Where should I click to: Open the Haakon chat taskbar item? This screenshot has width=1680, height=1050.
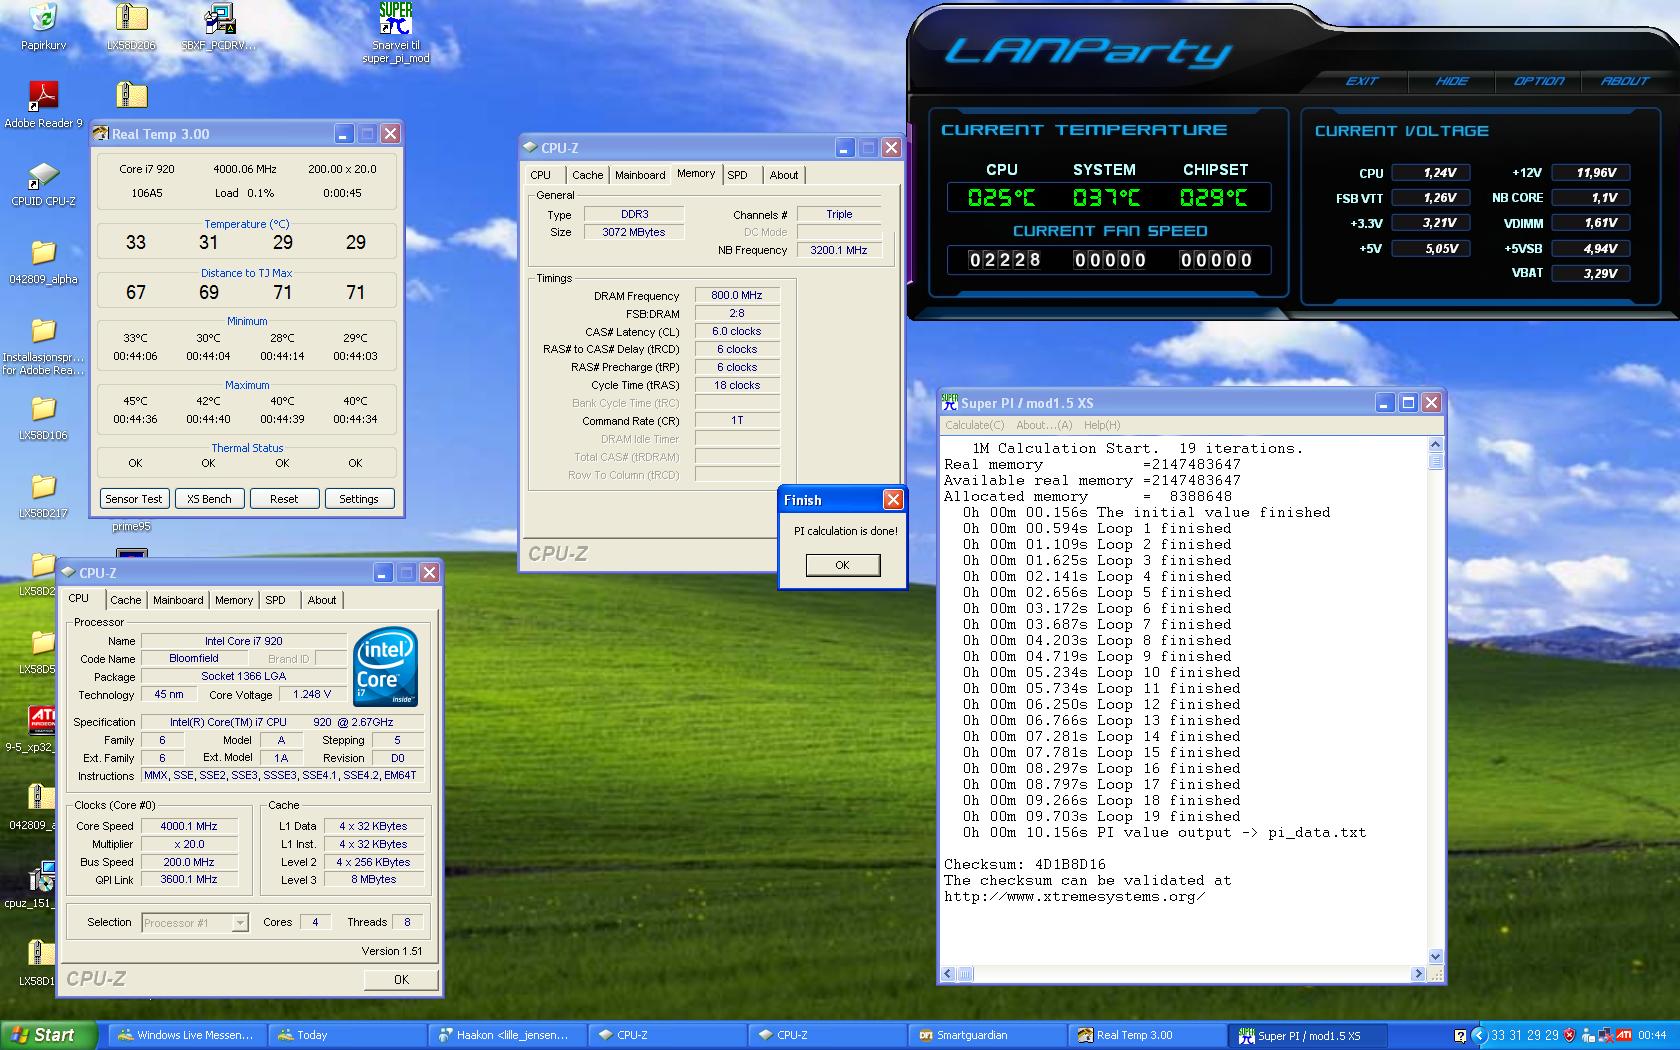click(x=506, y=1035)
